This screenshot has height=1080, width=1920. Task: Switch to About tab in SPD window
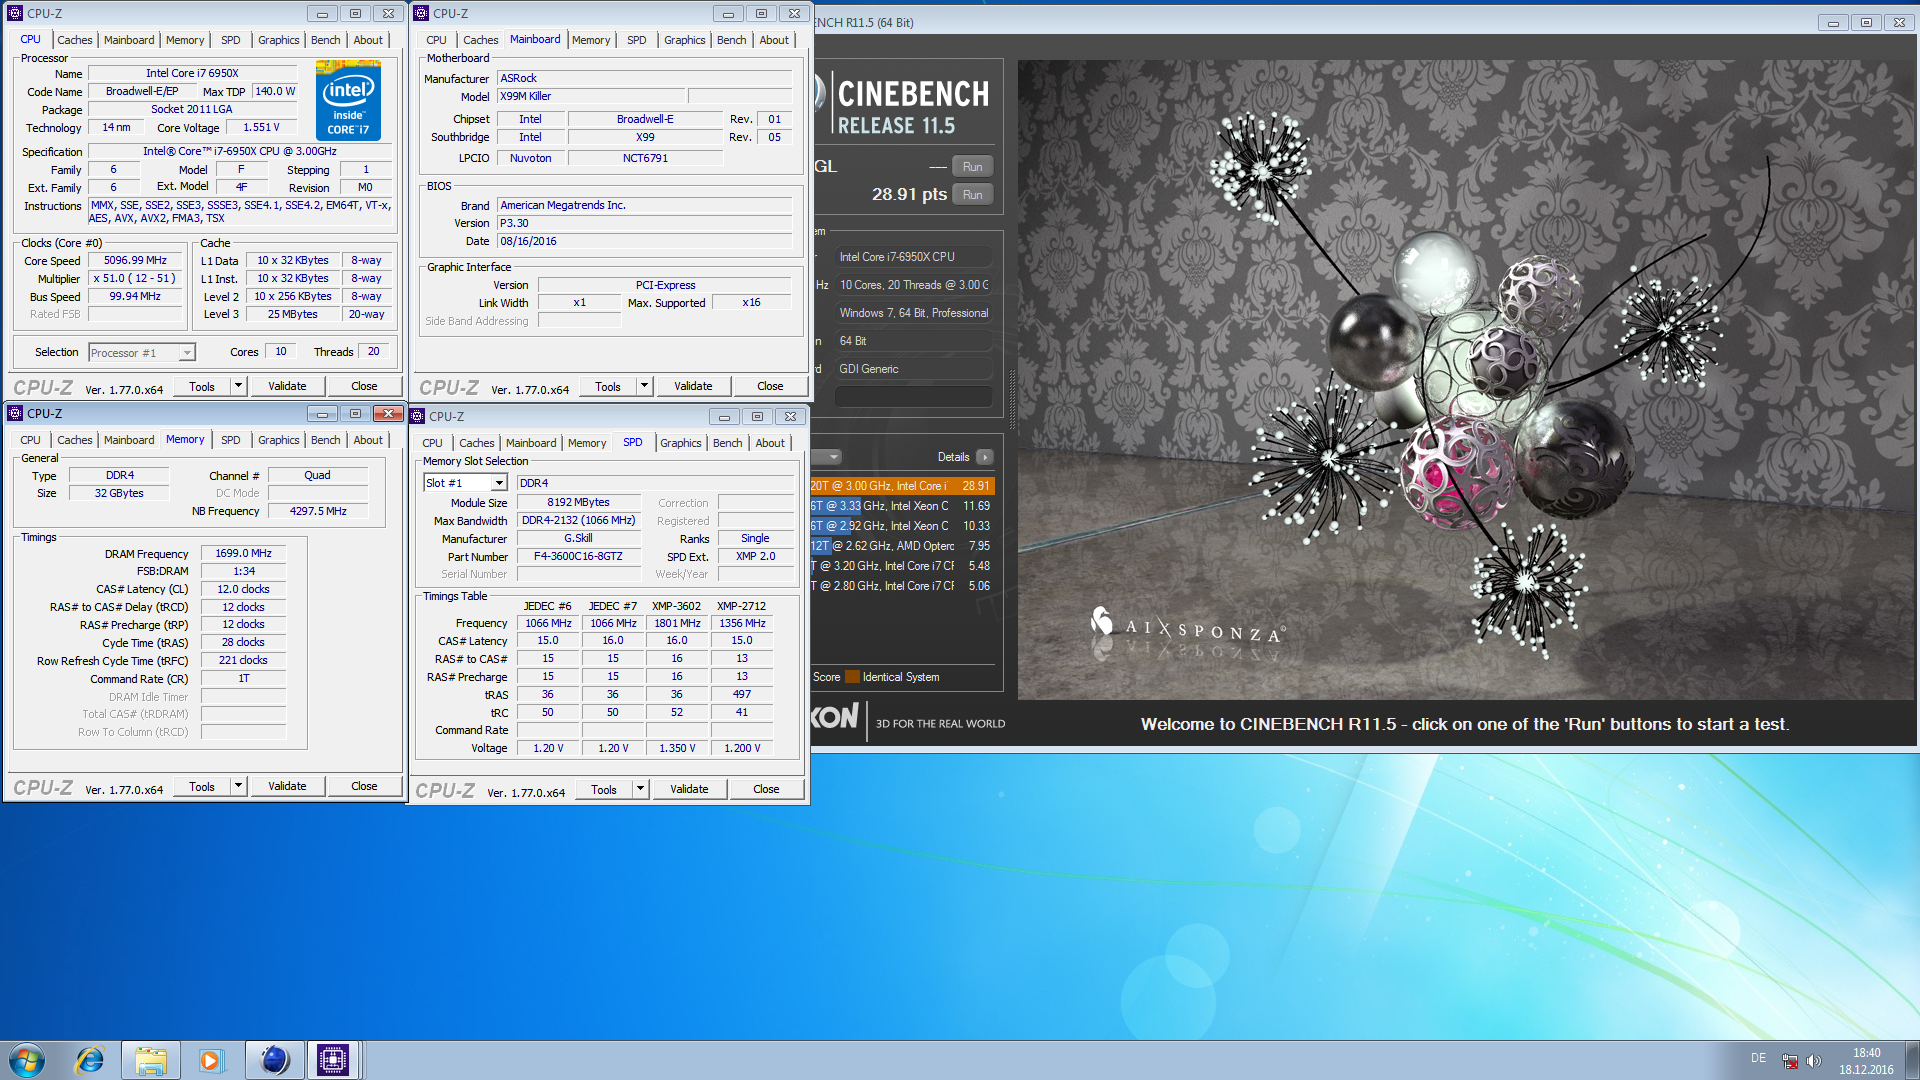tap(769, 443)
